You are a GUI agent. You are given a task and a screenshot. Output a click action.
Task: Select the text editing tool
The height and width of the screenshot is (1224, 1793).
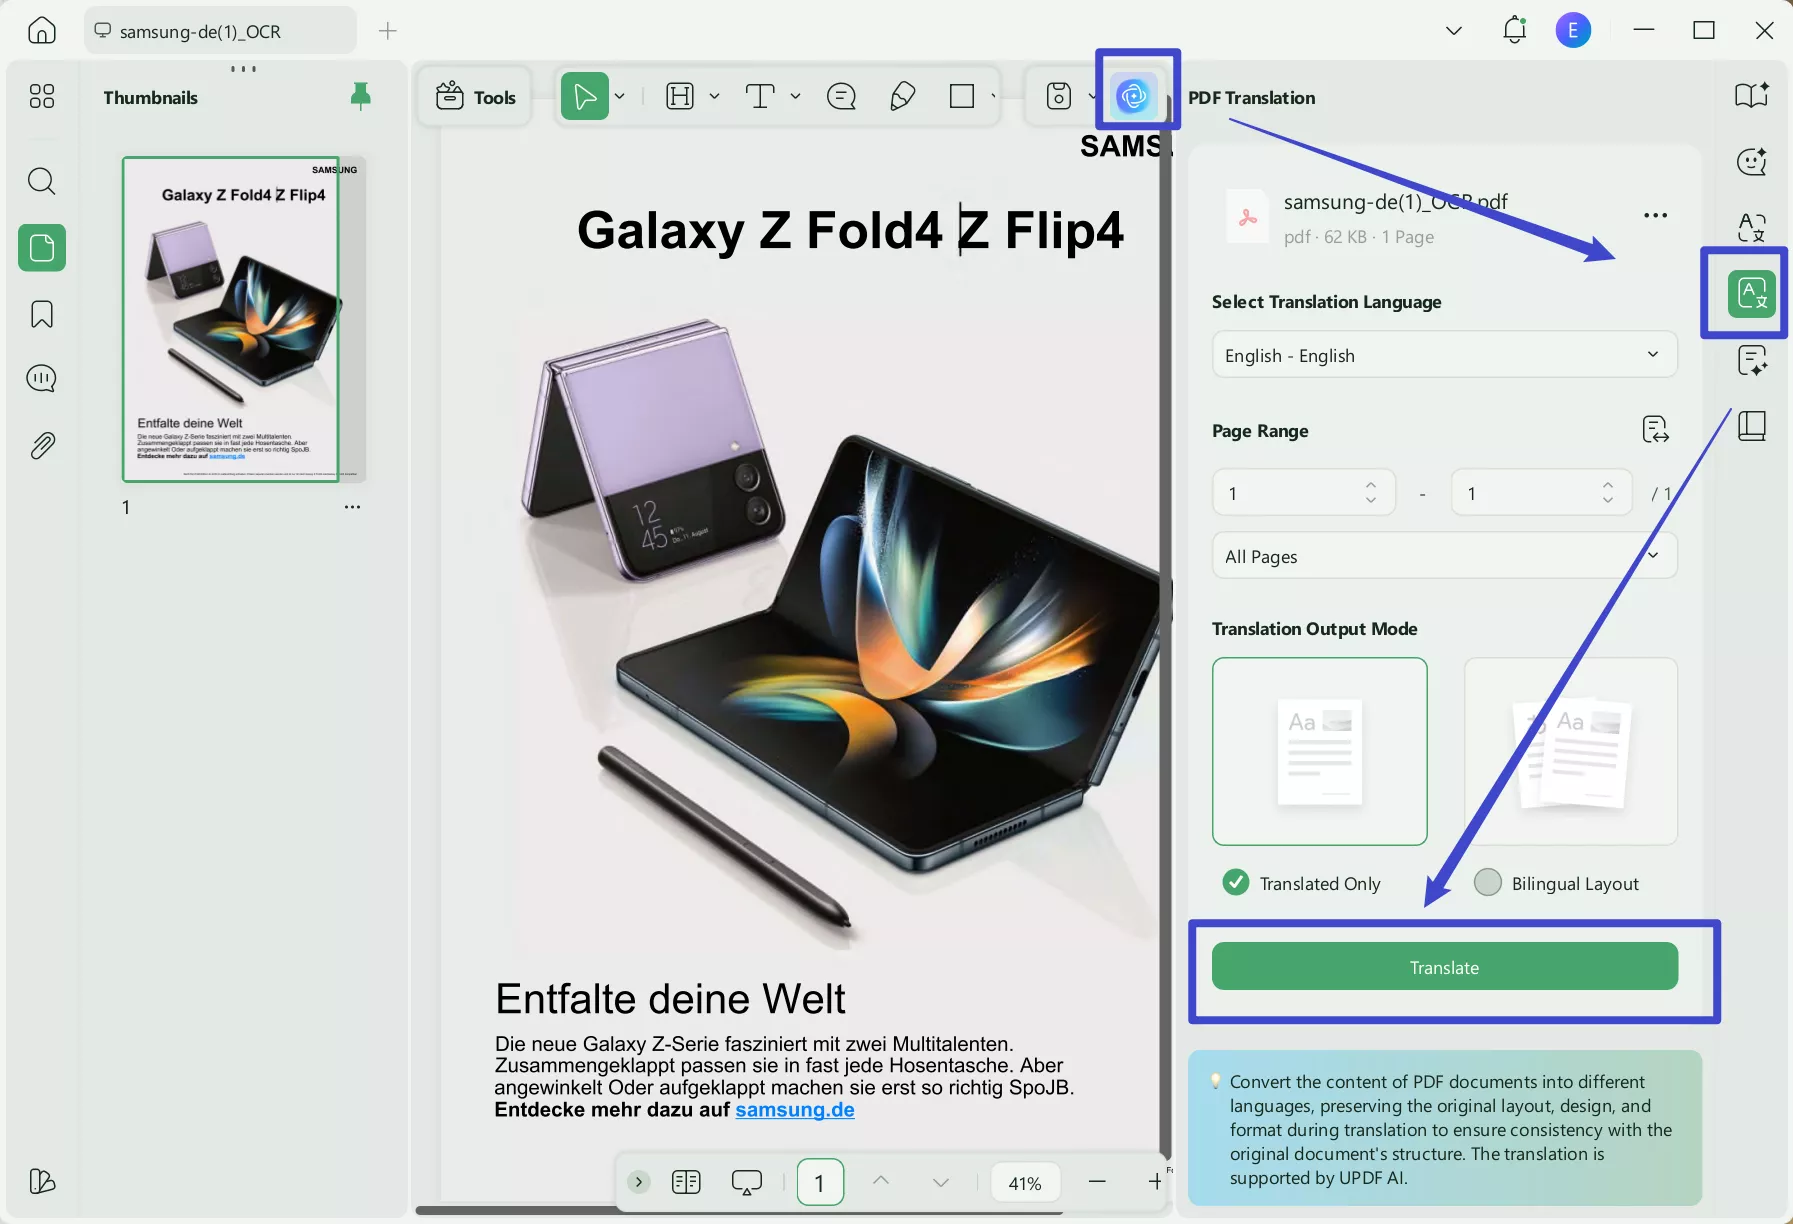762,96
